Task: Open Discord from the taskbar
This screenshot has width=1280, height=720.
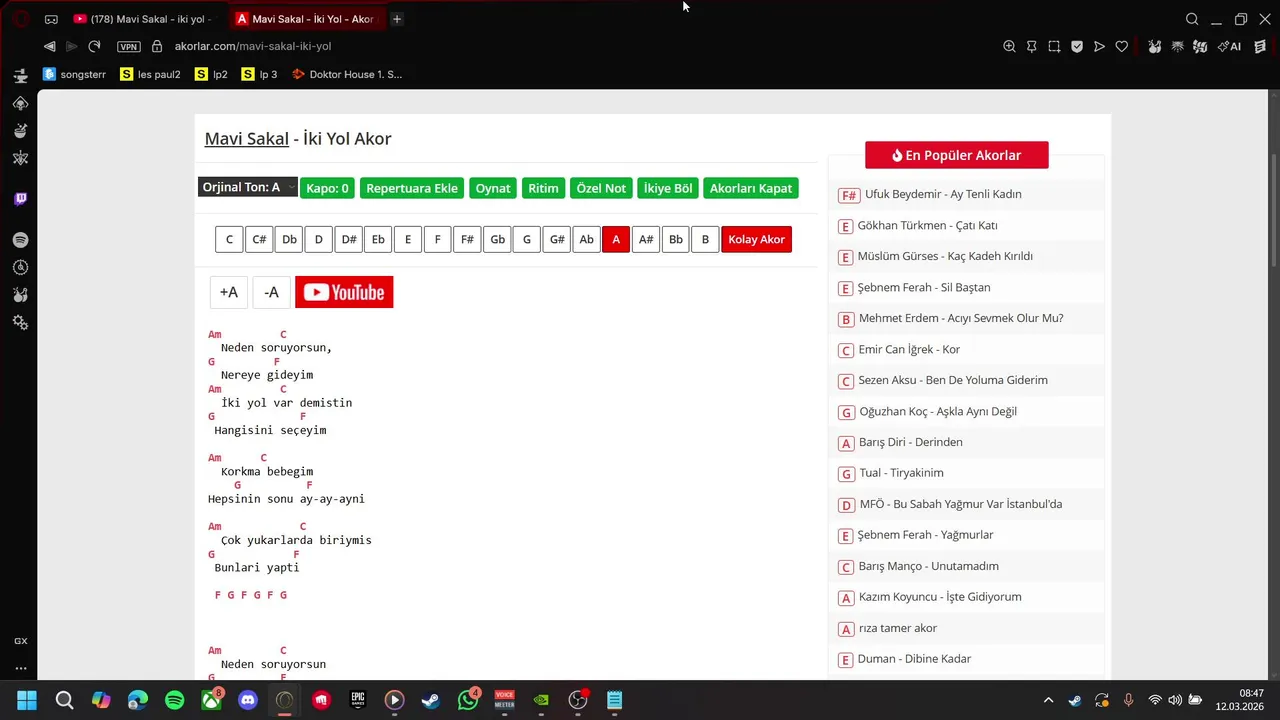Action: tap(248, 700)
